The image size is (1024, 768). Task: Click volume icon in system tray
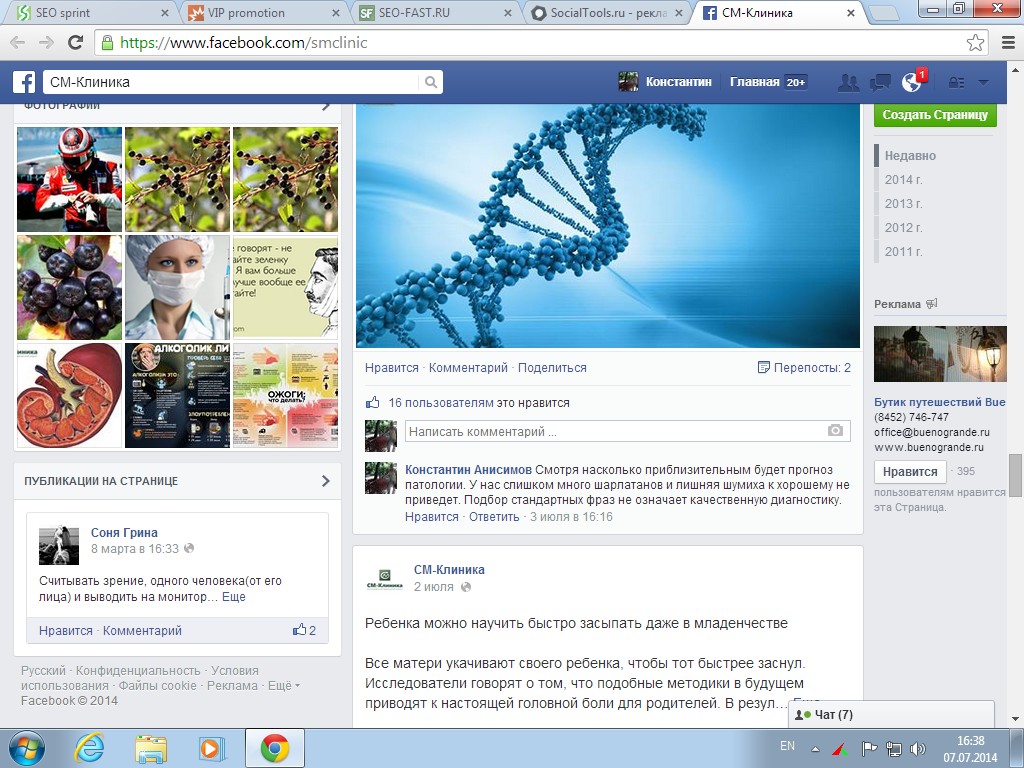[x=918, y=749]
